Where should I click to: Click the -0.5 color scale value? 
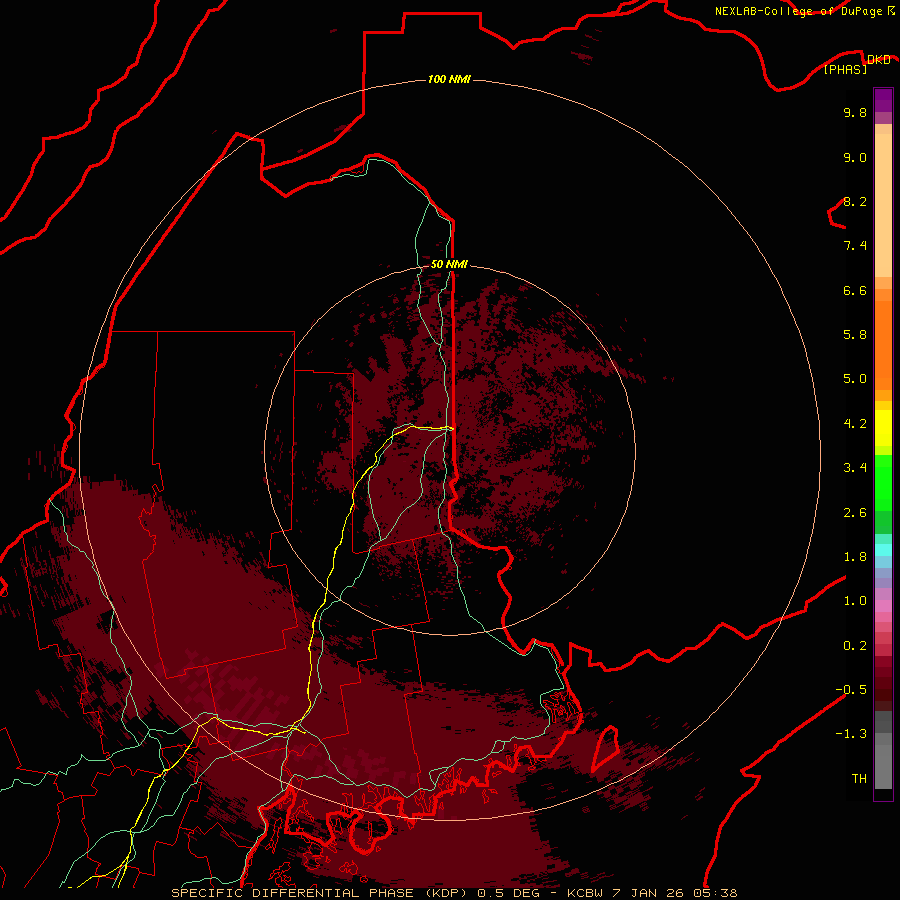(851, 690)
